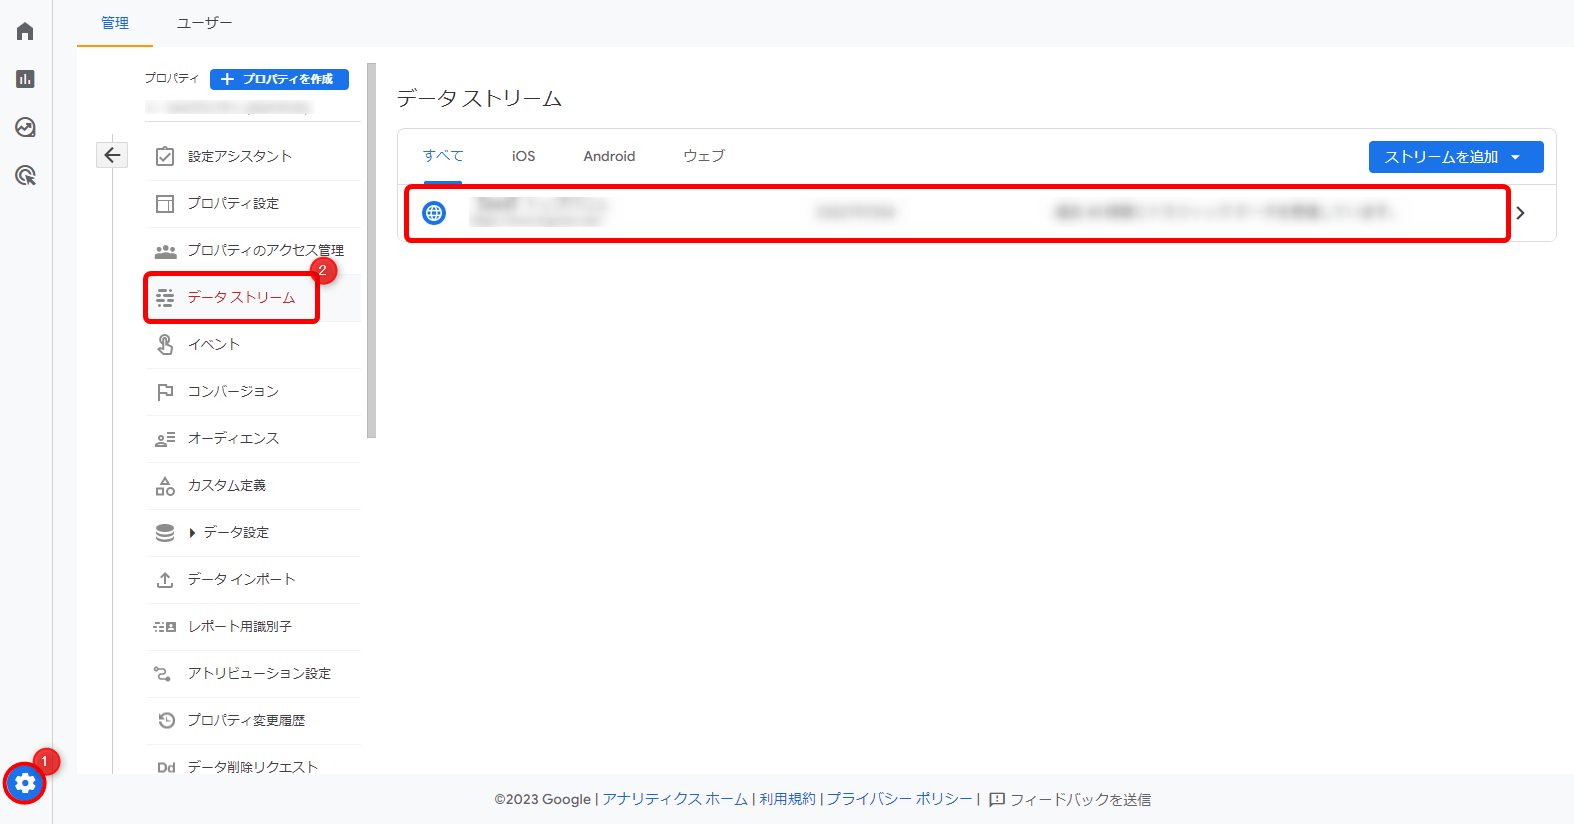Click the プロパティのアクセス管理 people icon
Viewport: 1574px width, 824px height.
(165, 251)
